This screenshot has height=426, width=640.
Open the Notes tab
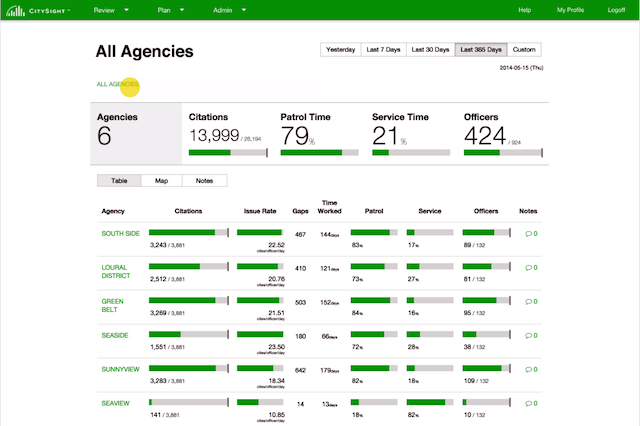pos(204,181)
